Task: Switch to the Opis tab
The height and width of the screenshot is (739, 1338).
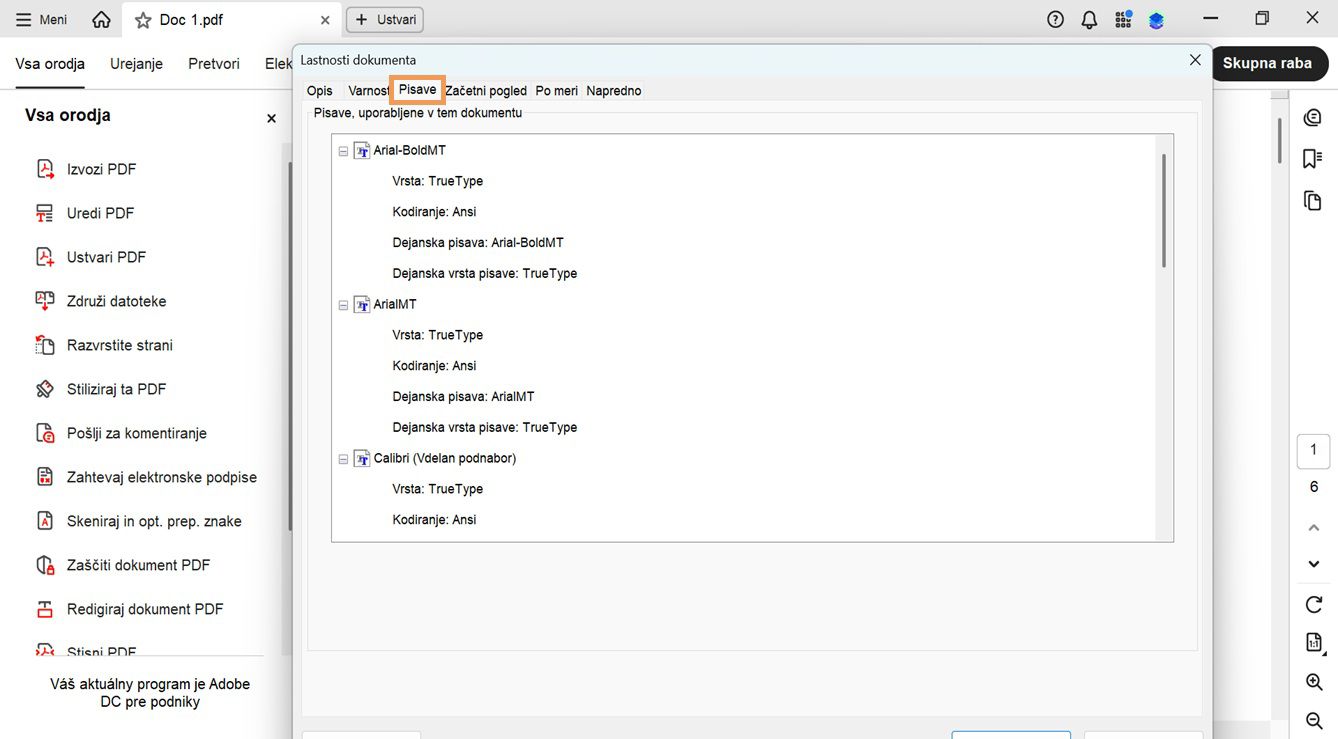Action: (x=320, y=91)
